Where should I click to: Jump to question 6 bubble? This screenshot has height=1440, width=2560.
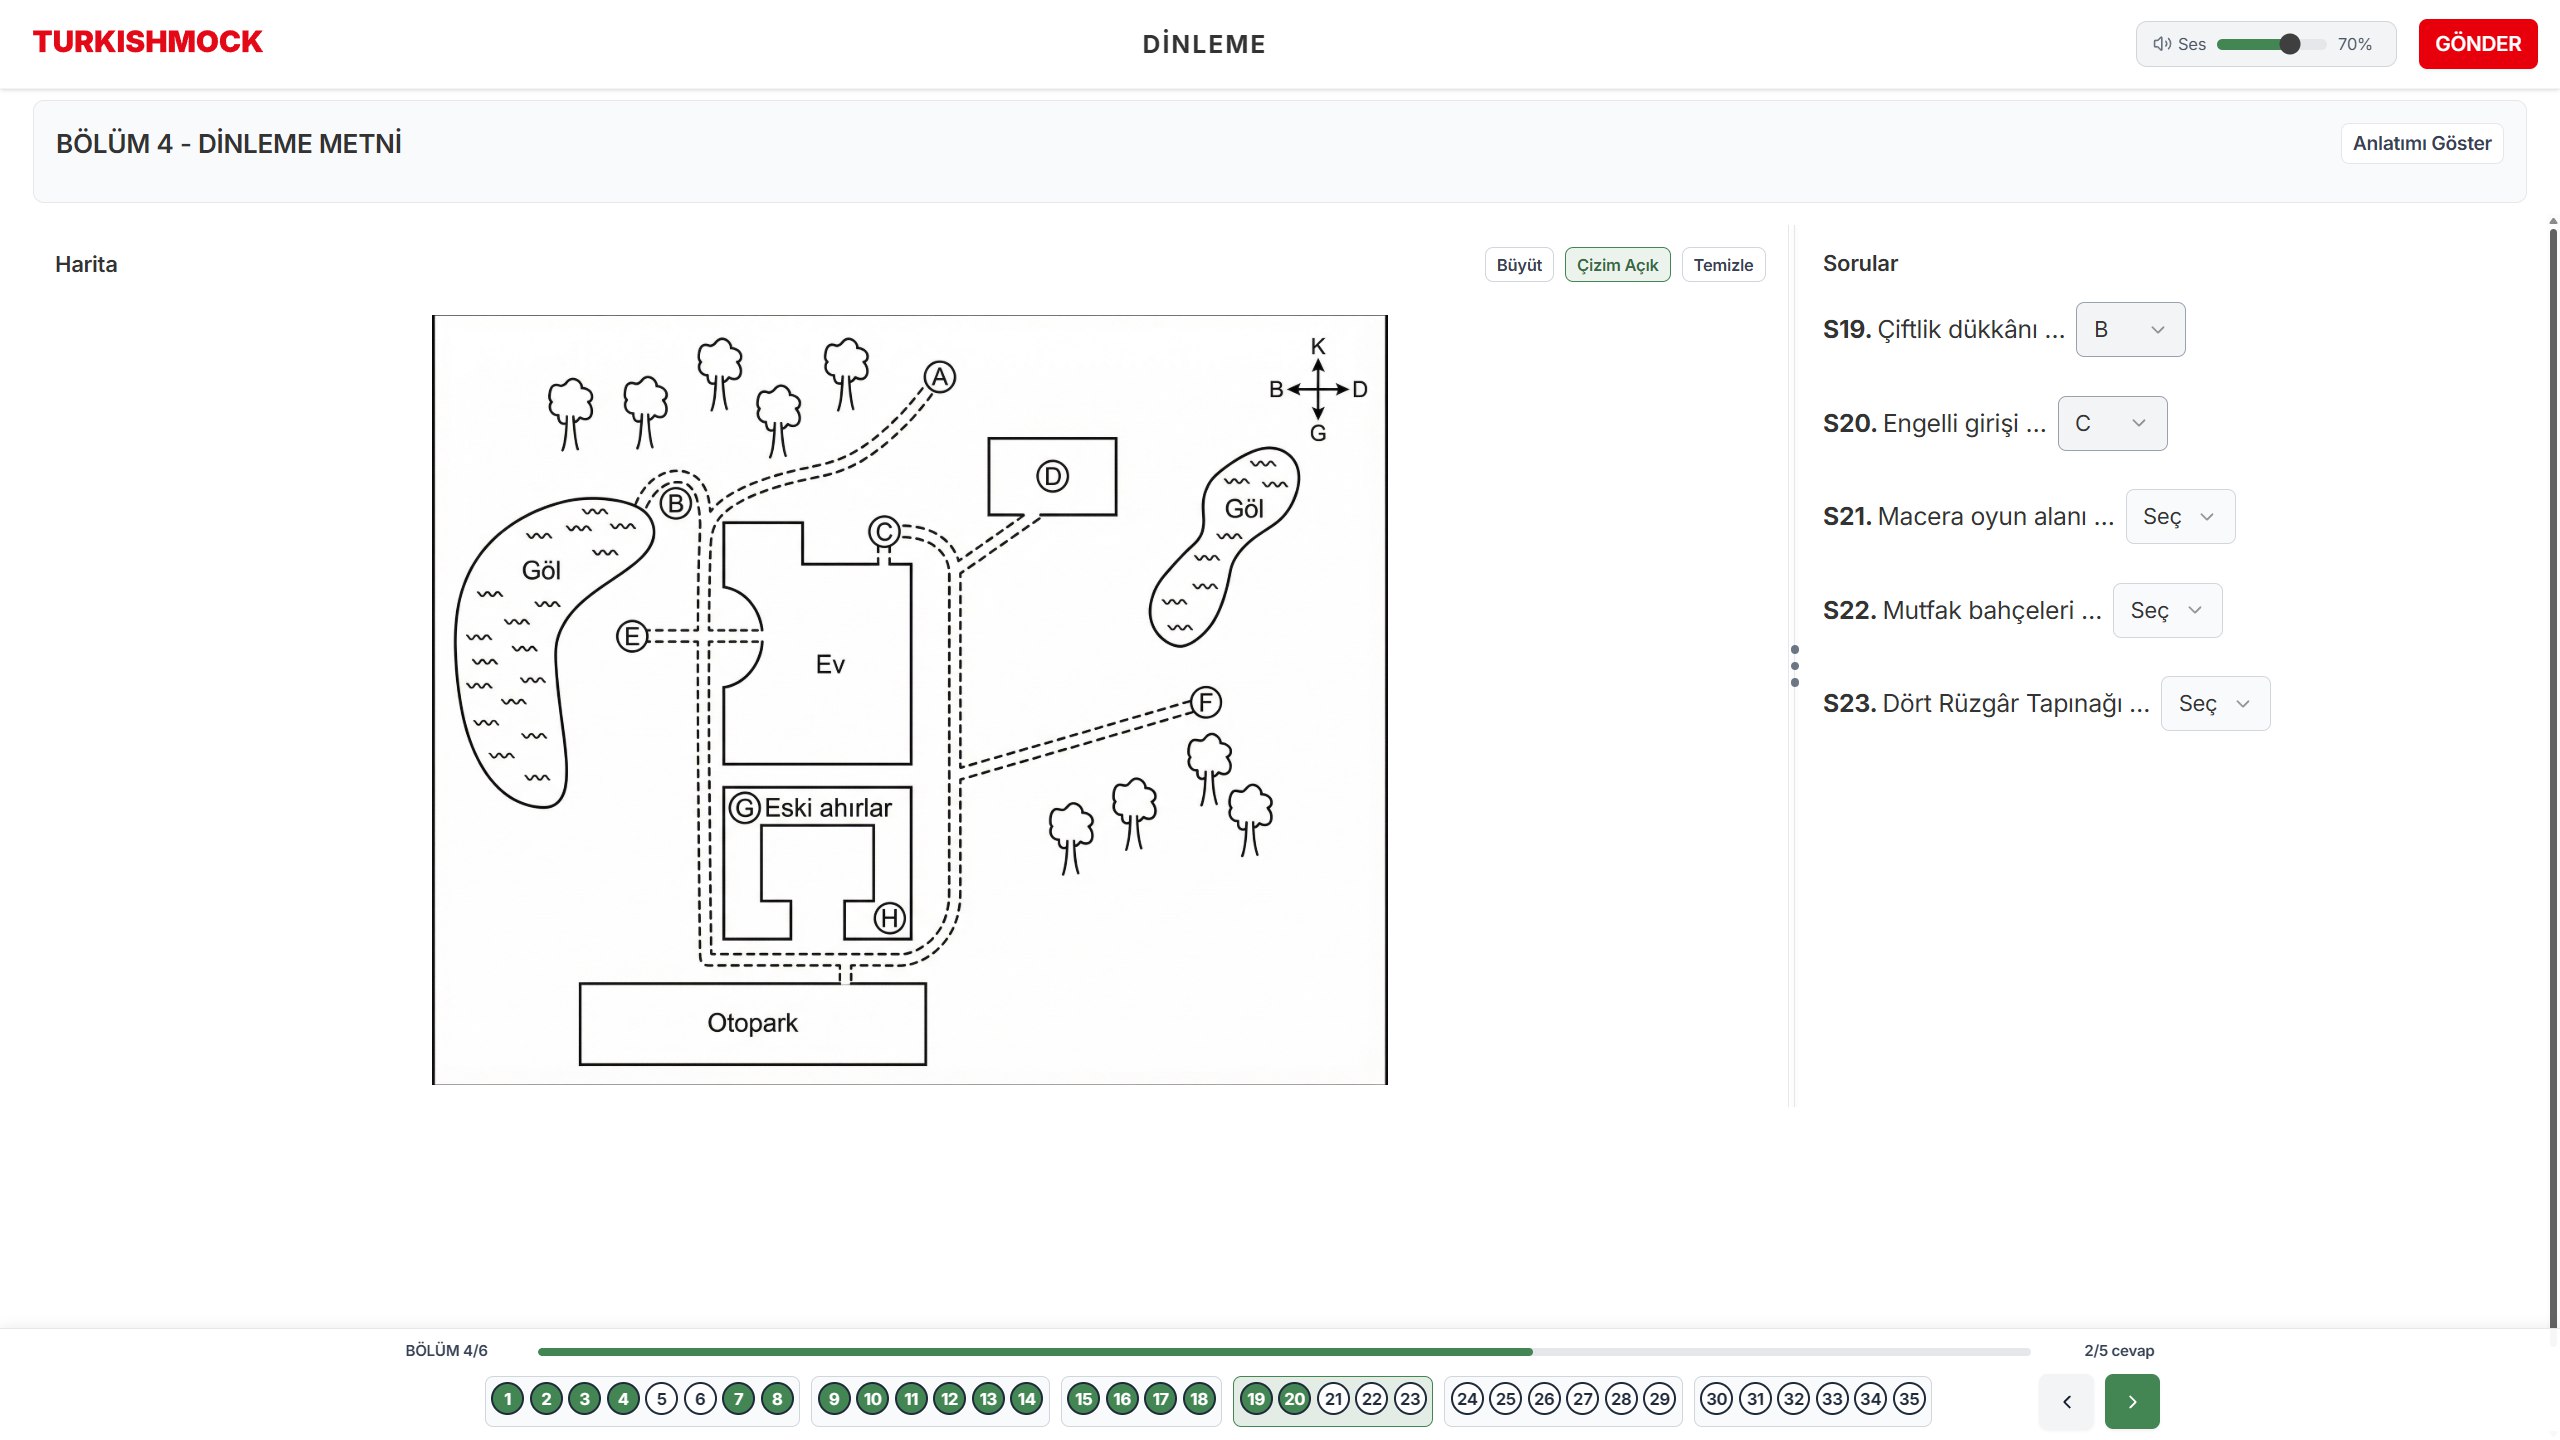point(700,1399)
